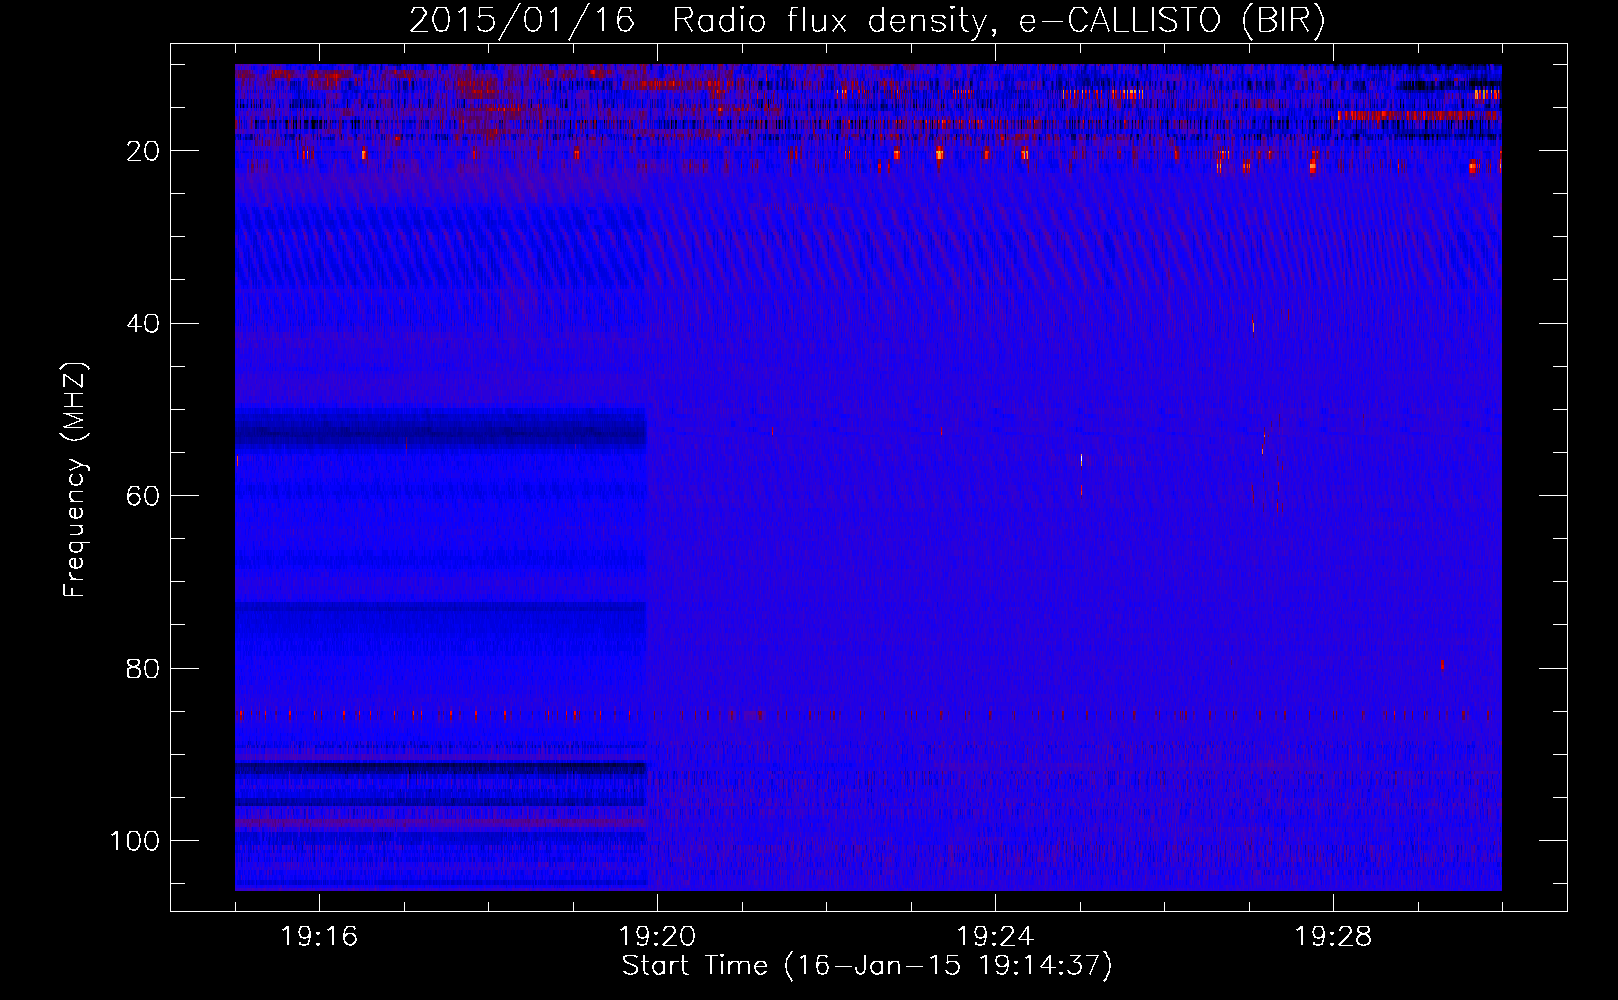Select the 19:20 time tick label
This screenshot has width=1618, height=1000.
[657, 937]
